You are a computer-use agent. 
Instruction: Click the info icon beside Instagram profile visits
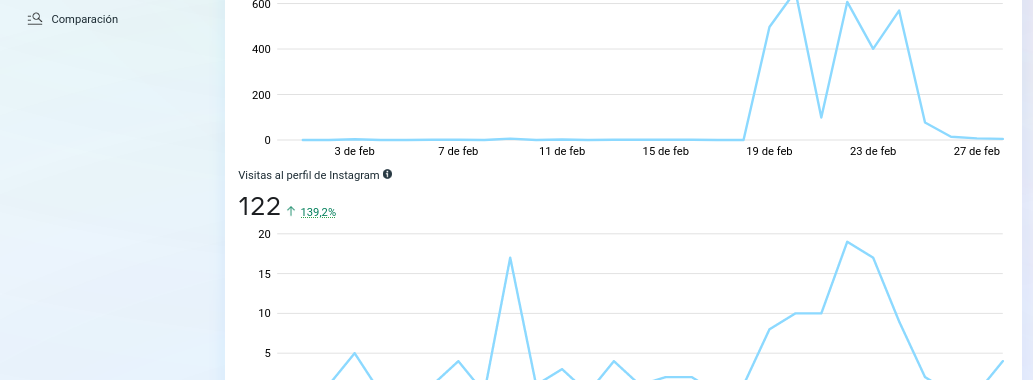pos(387,175)
